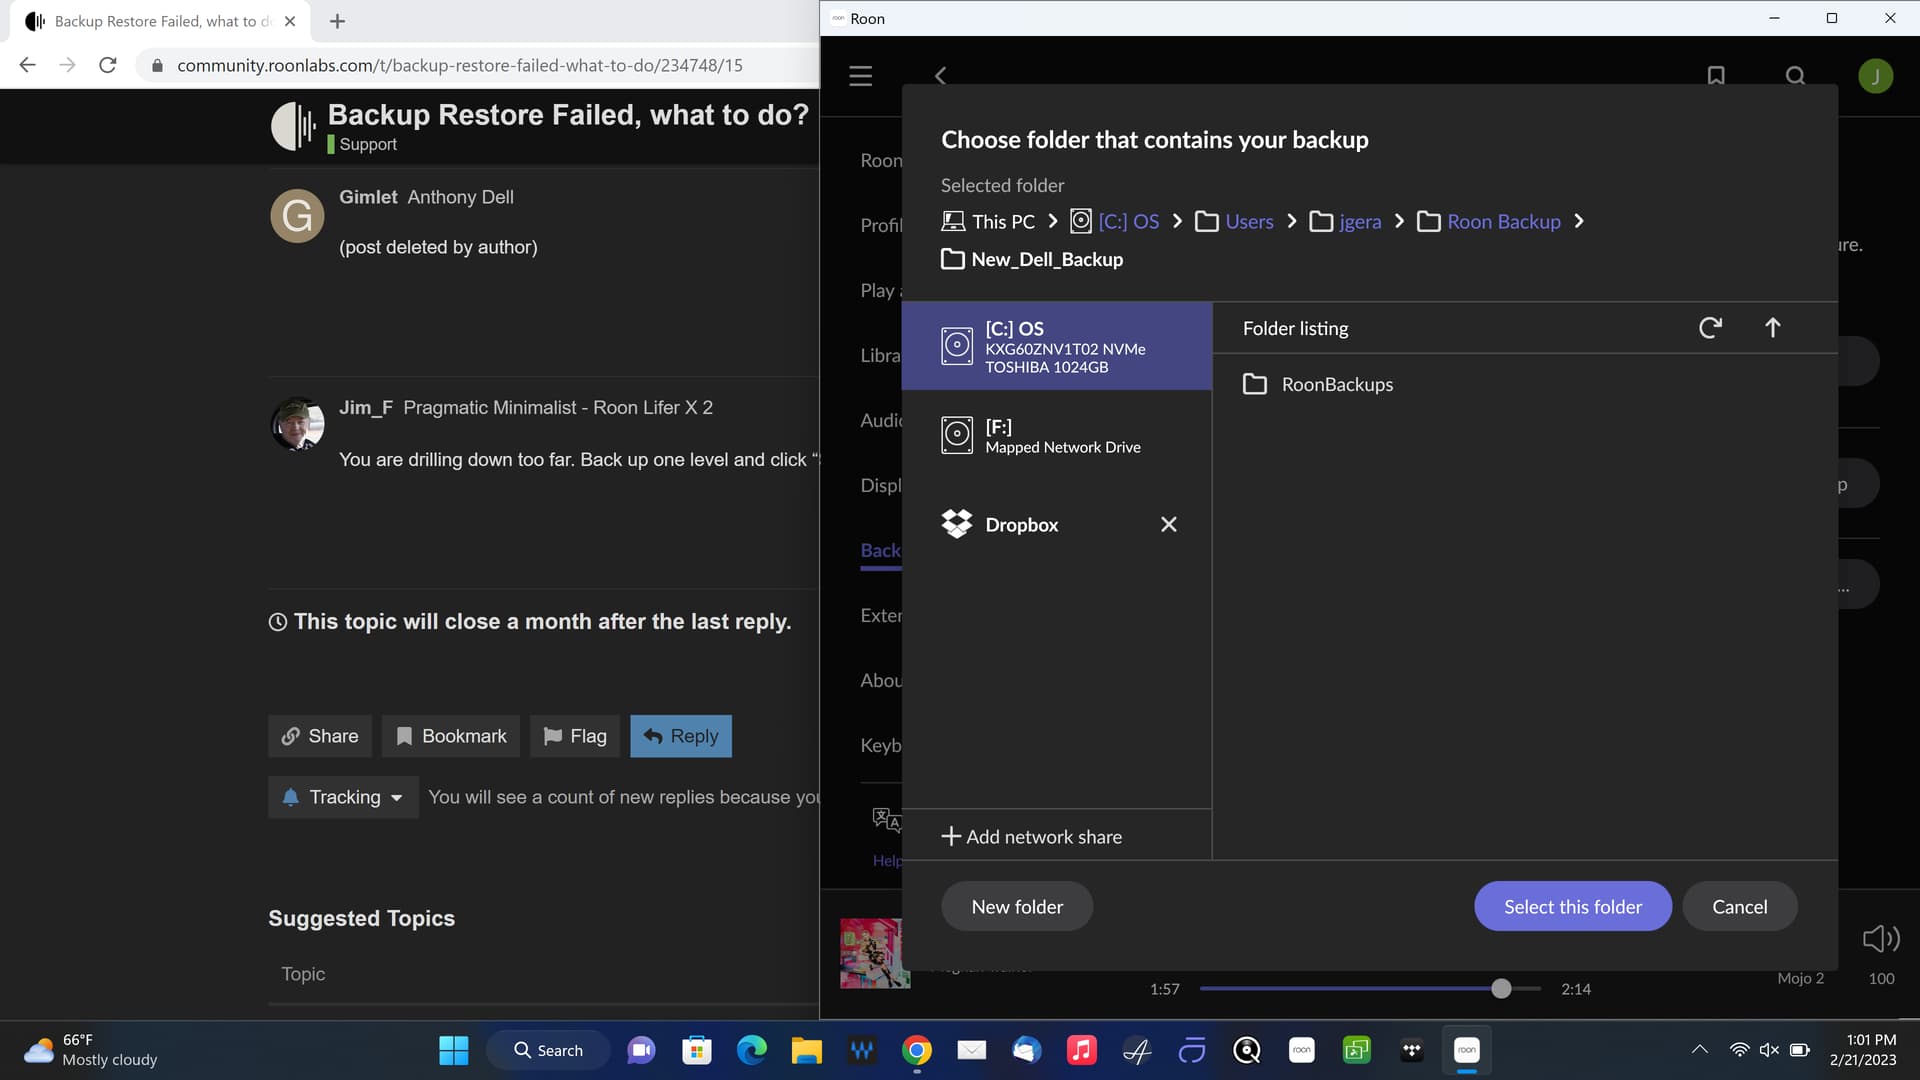1920x1080 pixels.
Task: Cancel the folder chooser dialog
Action: point(1740,907)
